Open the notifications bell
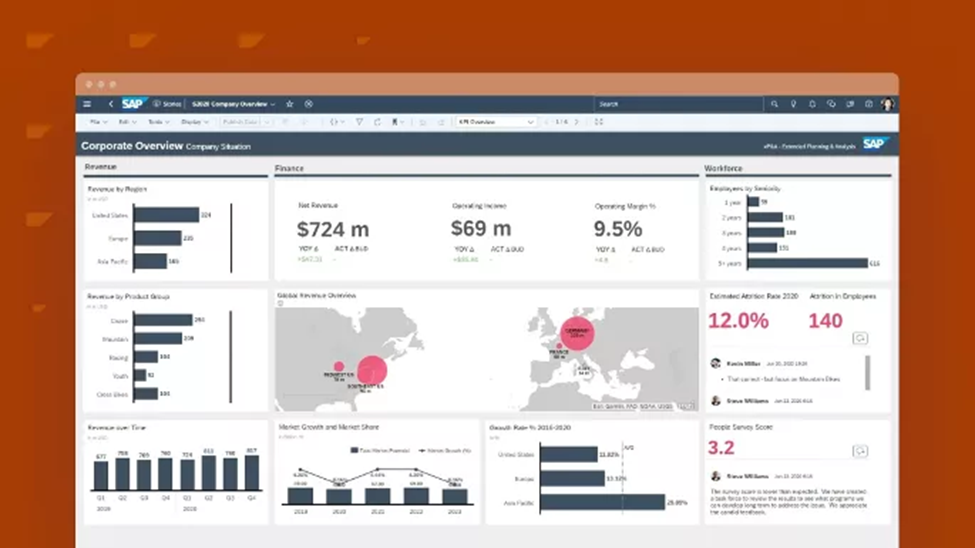Screen dimensions: 975x548 [812, 104]
